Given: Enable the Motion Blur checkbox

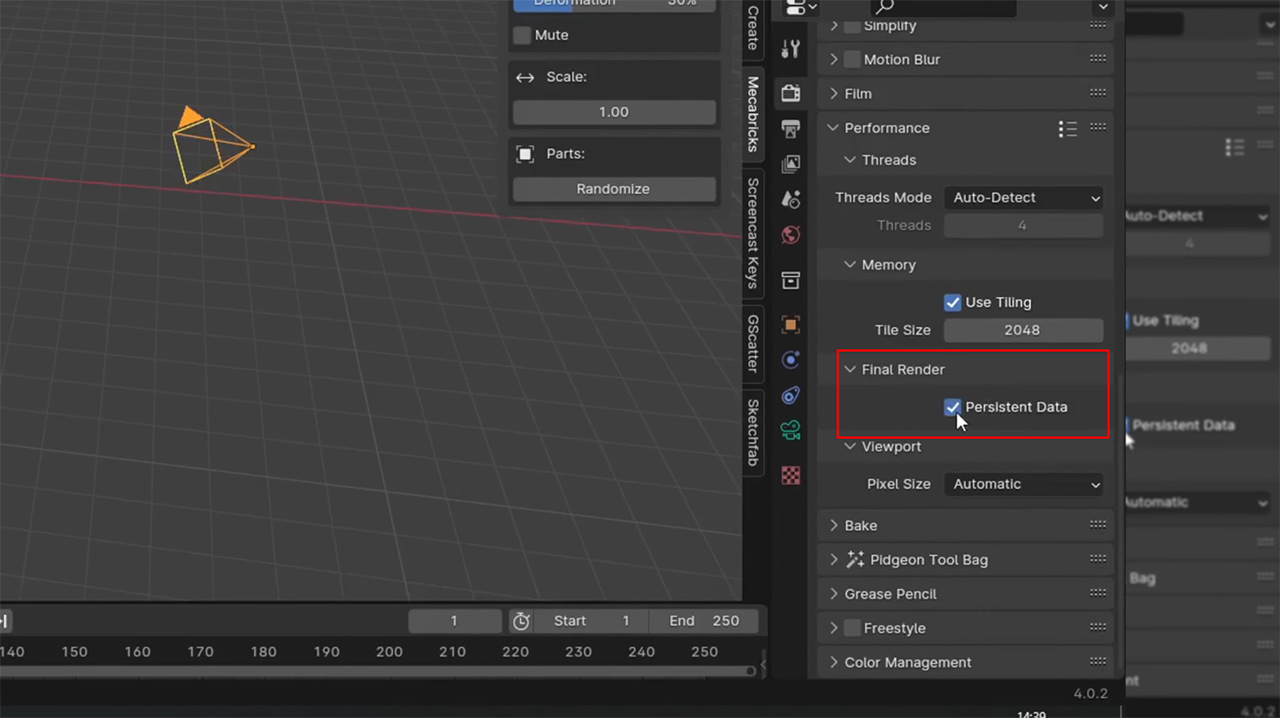Looking at the screenshot, I should pyautogui.click(x=851, y=59).
